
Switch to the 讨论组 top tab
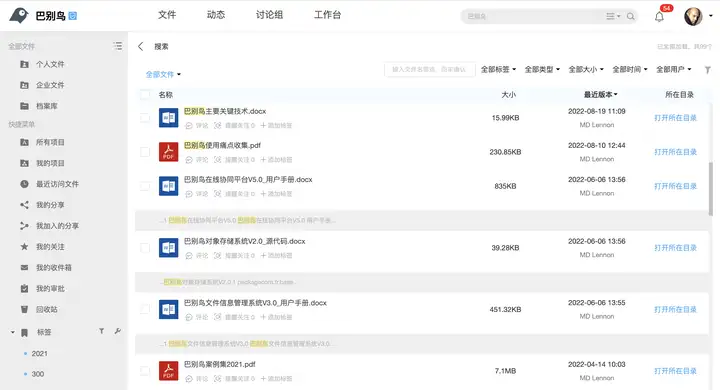point(270,15)
